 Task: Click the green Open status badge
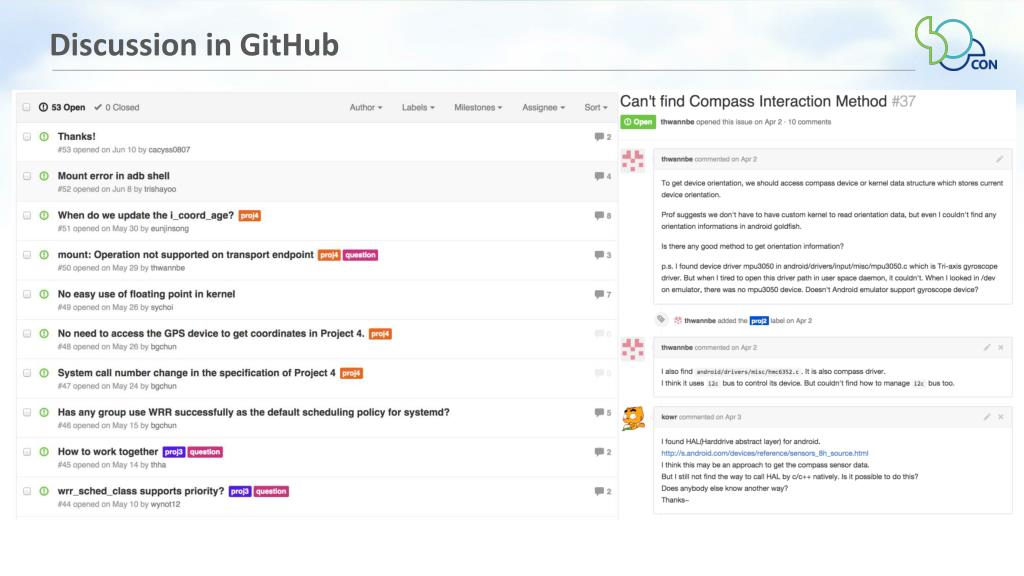pyautogui.click(x=638, y=122)
